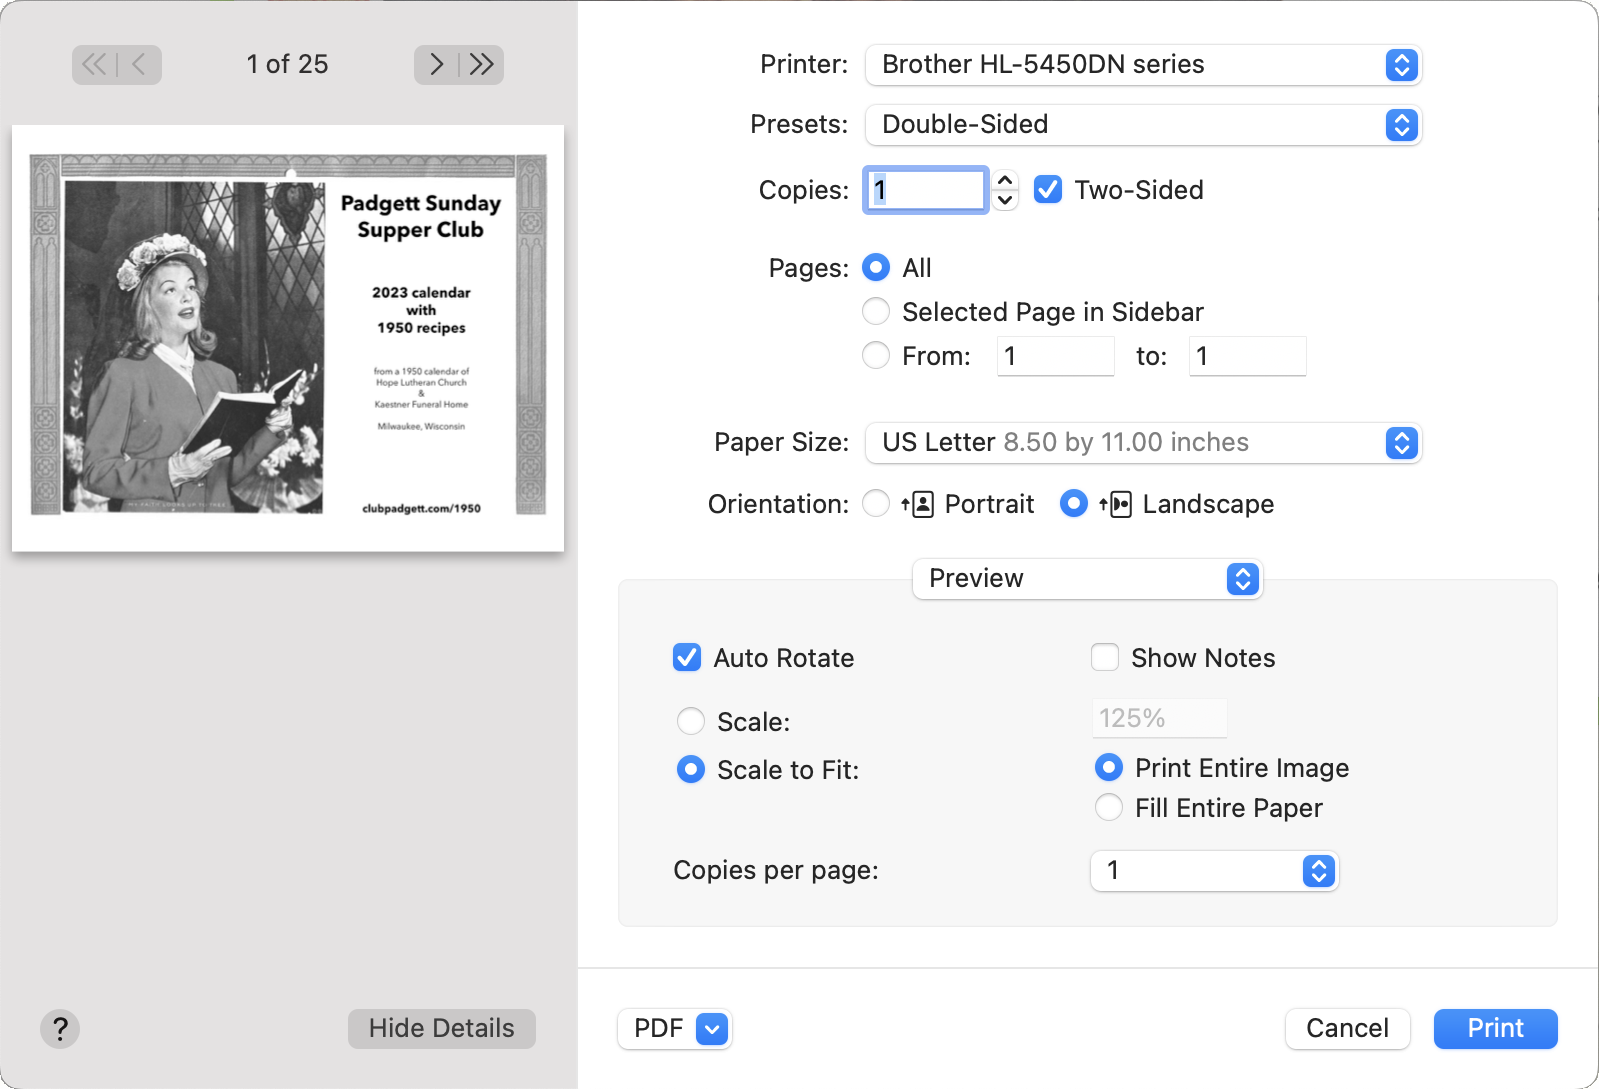Select the Landscape orientation icon
The width and height of the screenshot is (1599, 1089).
1116,504
